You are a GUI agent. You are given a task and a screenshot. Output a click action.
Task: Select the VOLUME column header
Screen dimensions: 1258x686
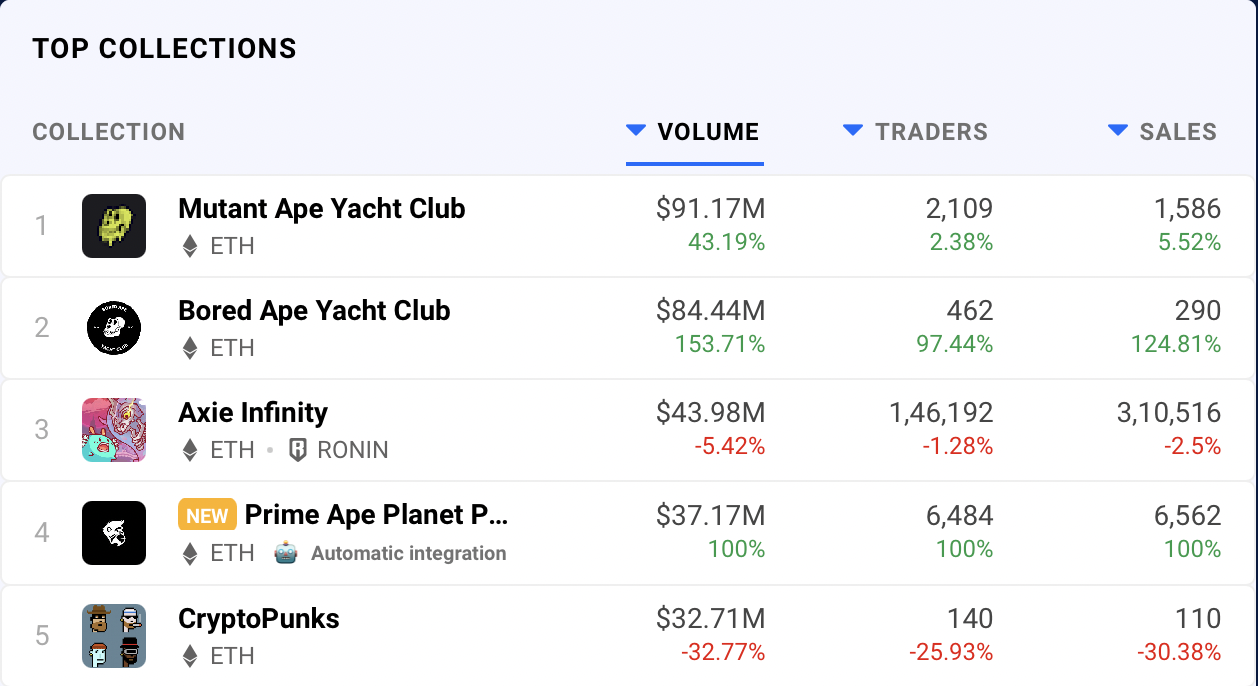pos(708,132)
